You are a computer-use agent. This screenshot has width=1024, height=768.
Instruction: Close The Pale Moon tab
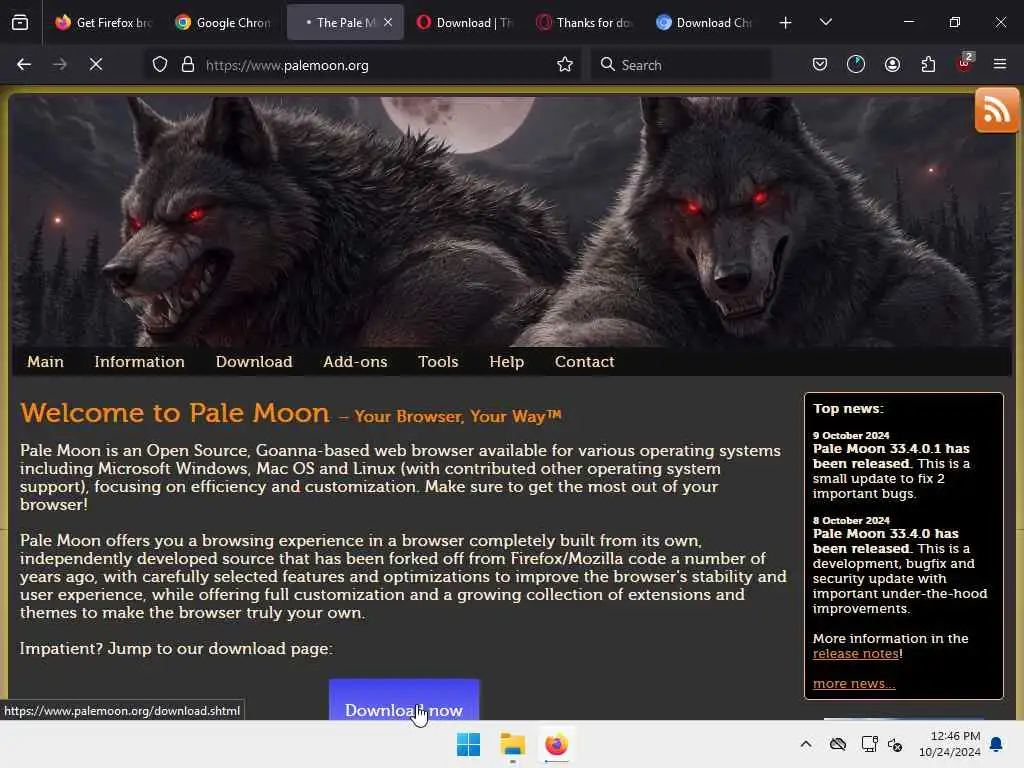pos(388,22)
